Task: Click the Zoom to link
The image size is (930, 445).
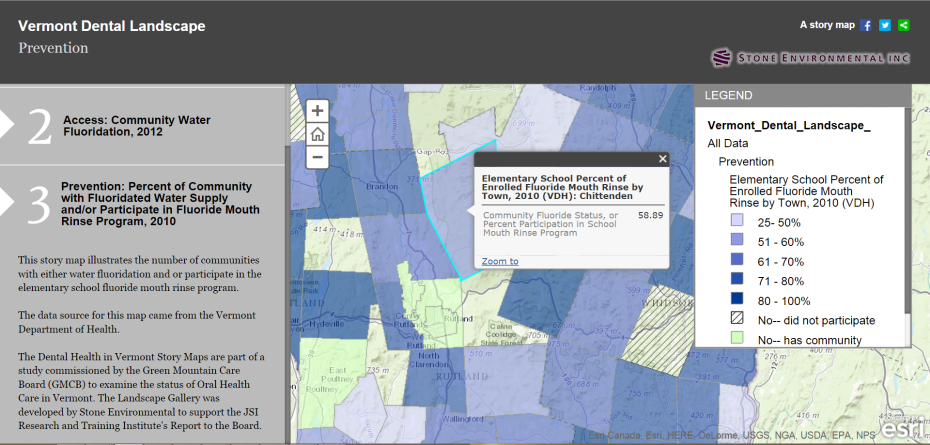Action: pyautogui.click(x=500, y=261)
